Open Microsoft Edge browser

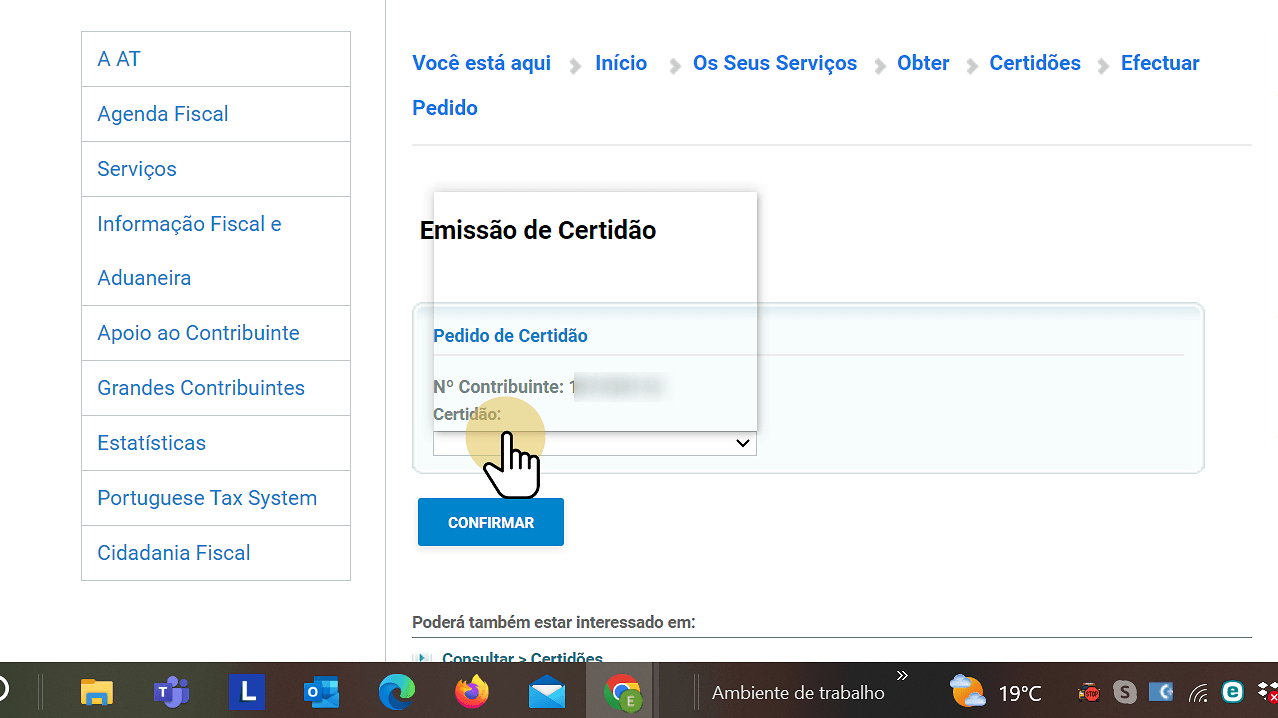(396, 692)
